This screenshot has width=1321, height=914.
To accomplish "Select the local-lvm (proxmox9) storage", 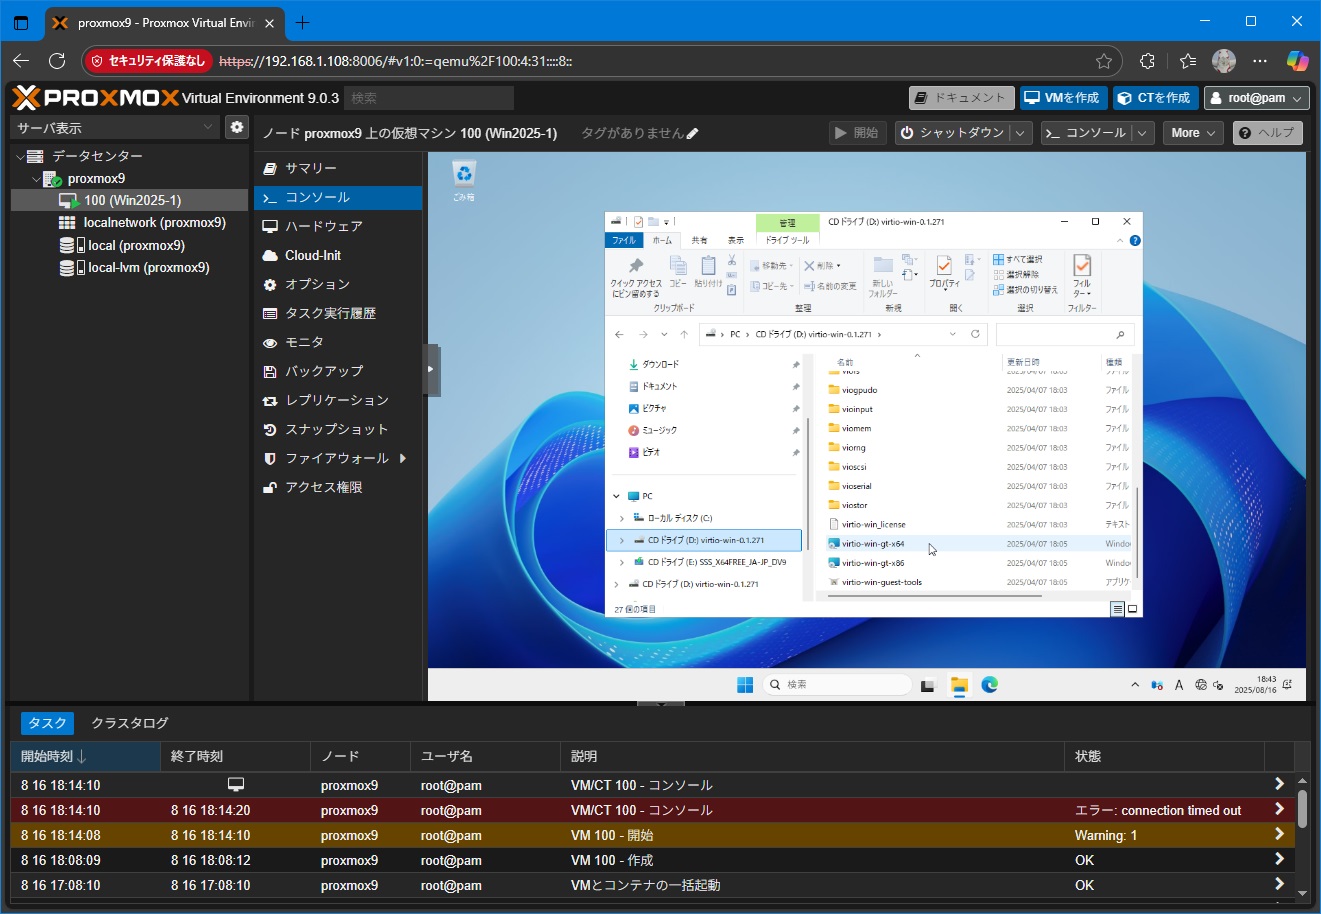I will pyautogui.click(x=129, y=267).
